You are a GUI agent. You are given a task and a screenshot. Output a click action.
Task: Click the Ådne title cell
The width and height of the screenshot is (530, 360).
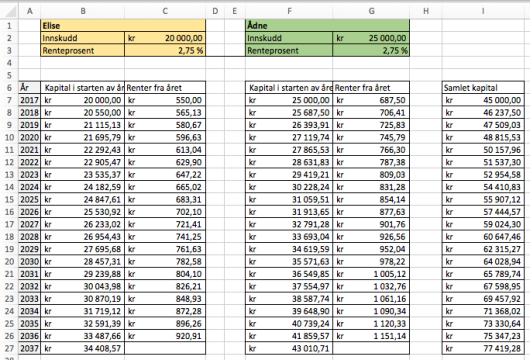327,26
